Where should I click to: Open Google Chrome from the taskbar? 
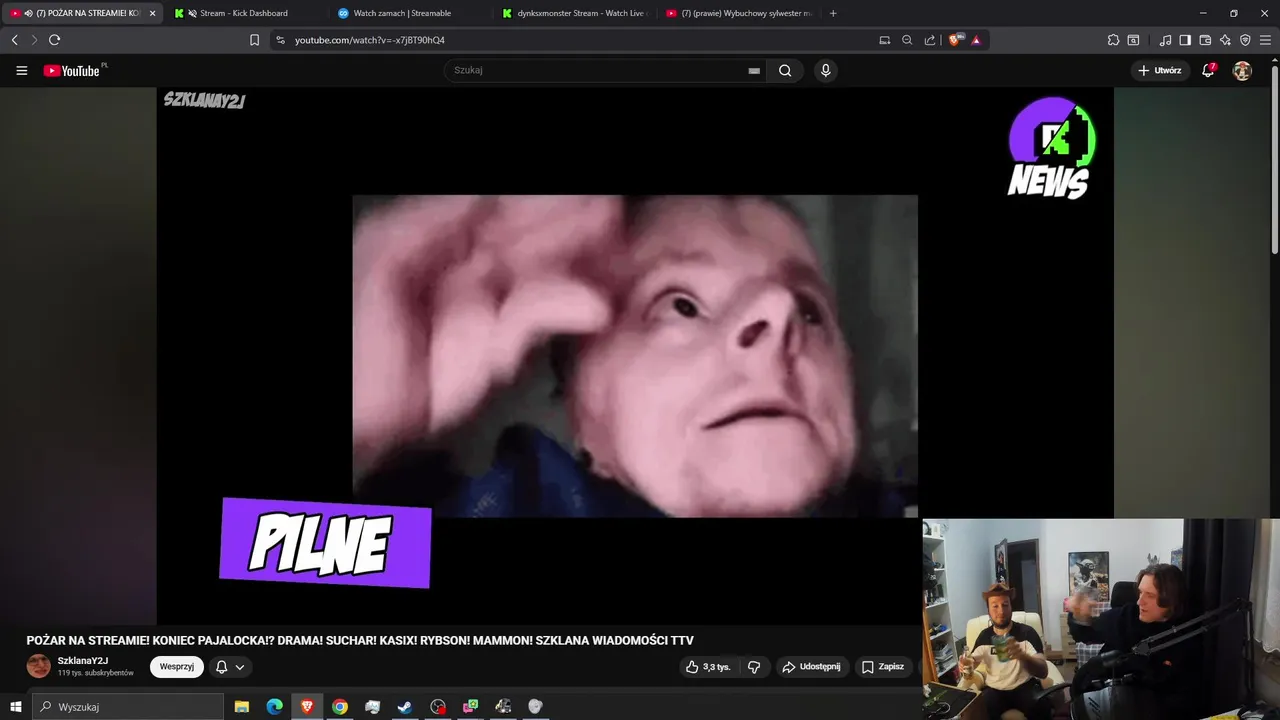click(x=340, y=707)
